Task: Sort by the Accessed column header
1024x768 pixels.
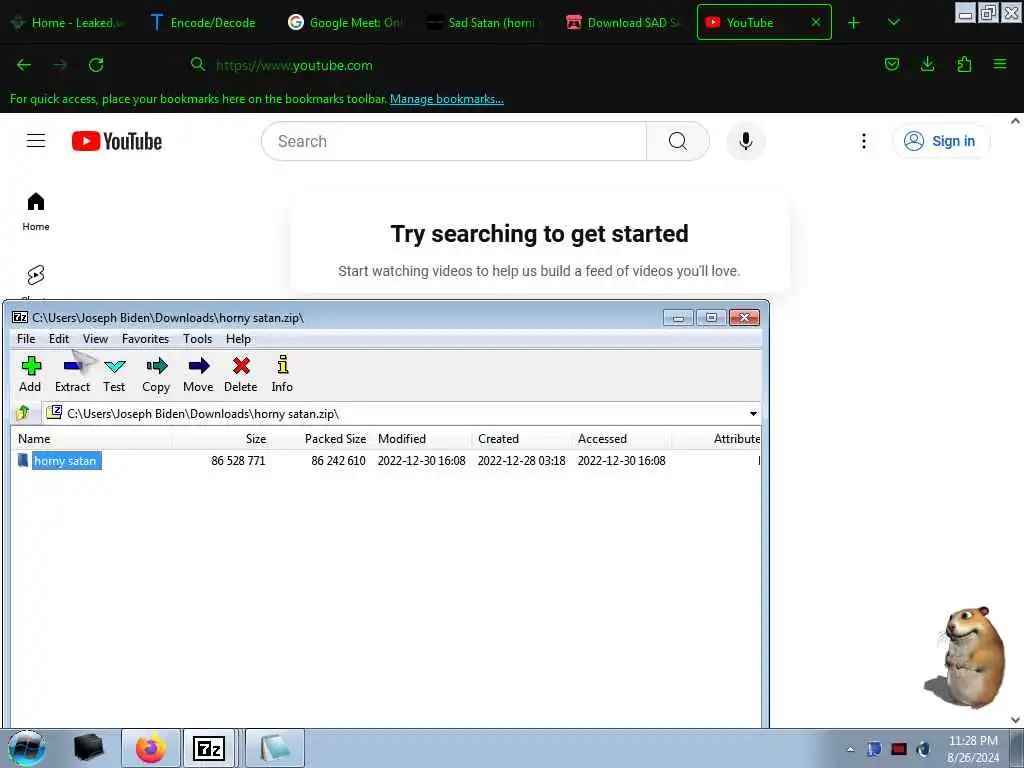Action: (621, 439)
